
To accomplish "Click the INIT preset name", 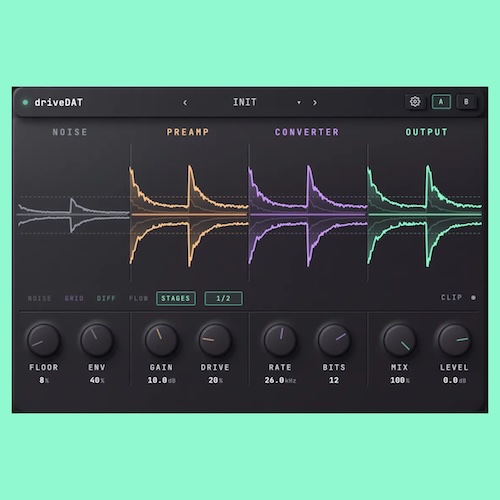I will [x=245, y=102].
